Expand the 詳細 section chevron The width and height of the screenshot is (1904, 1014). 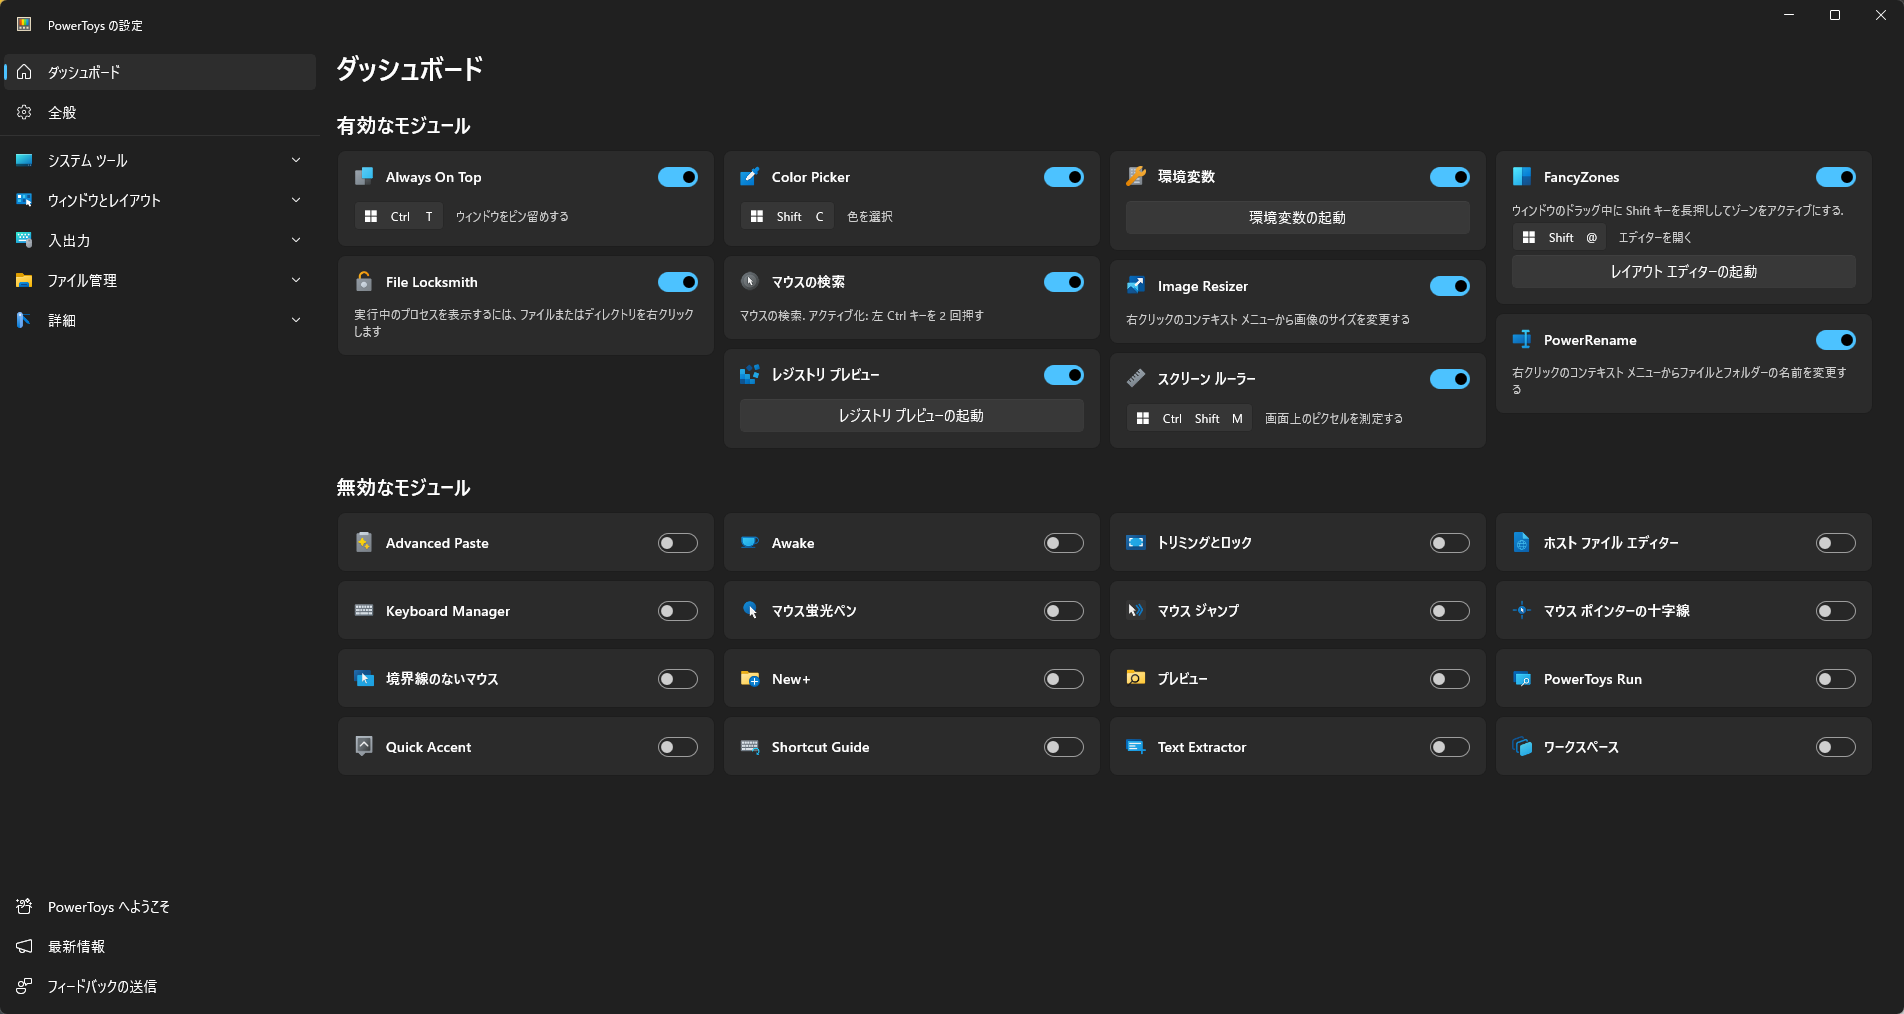tap(296, 320)
